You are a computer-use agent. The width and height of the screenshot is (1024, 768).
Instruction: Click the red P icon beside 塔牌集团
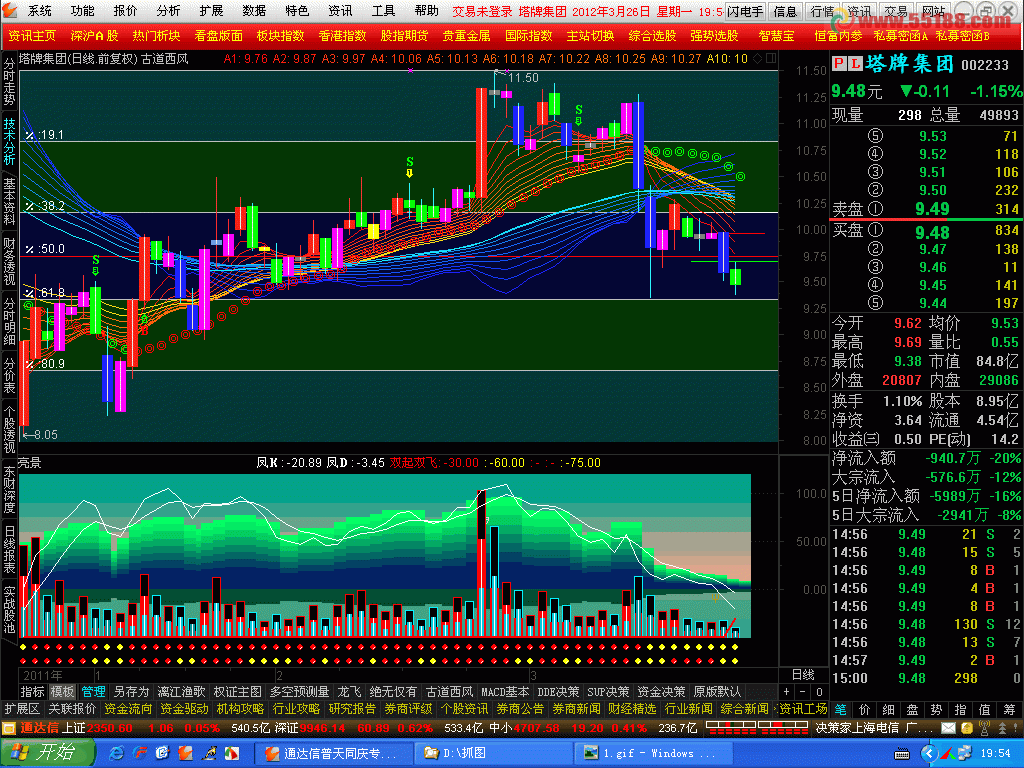tap(839, 64)
